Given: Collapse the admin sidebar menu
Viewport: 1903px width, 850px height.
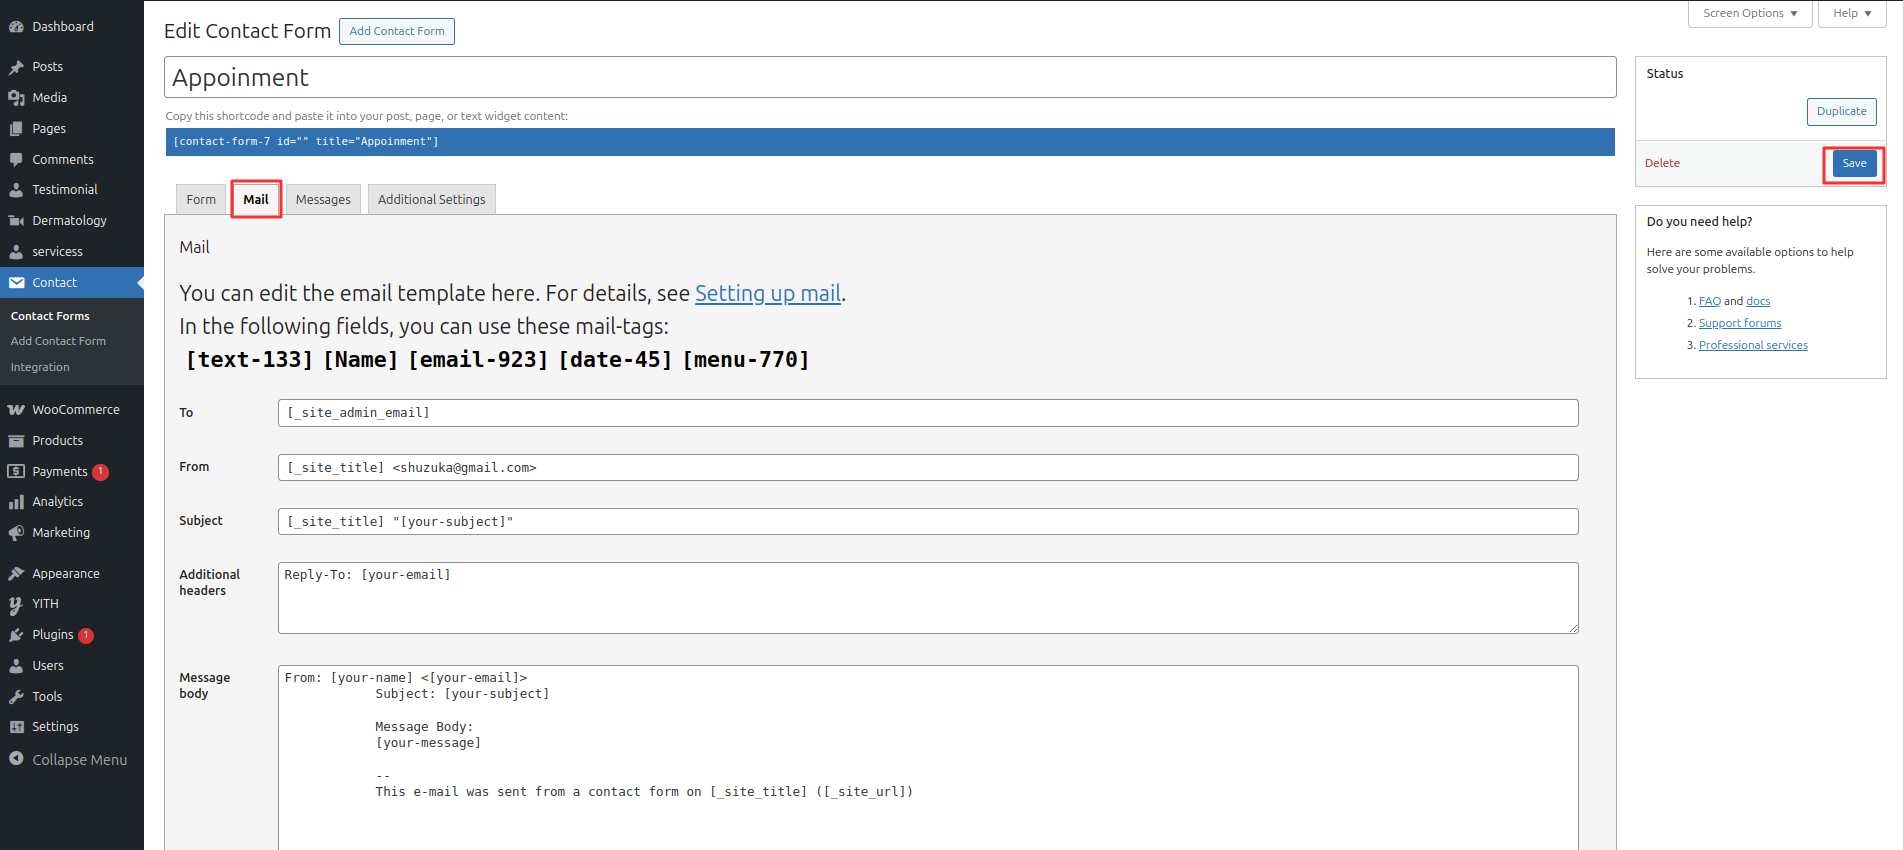Looking at the screenshot, I should click(68, 760).
